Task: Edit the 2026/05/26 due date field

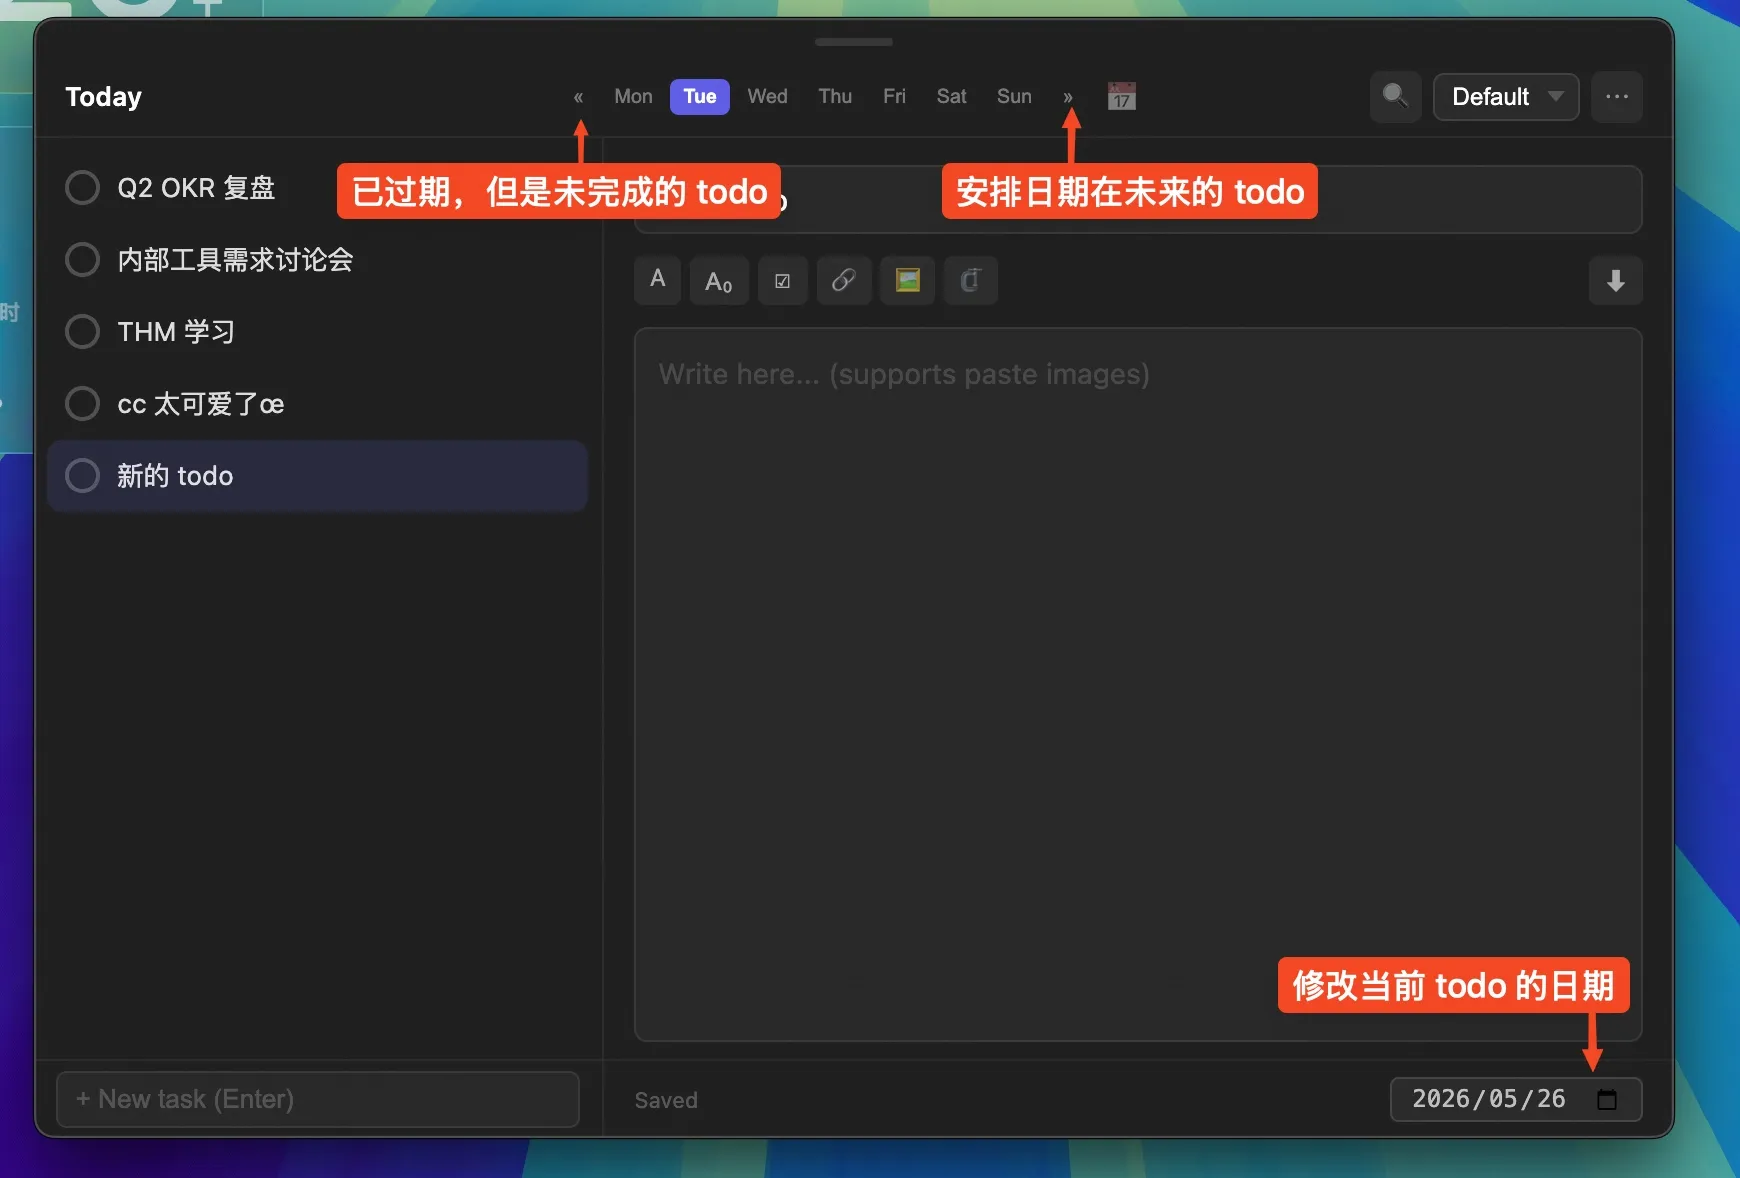Action: click(1516, 1099)
